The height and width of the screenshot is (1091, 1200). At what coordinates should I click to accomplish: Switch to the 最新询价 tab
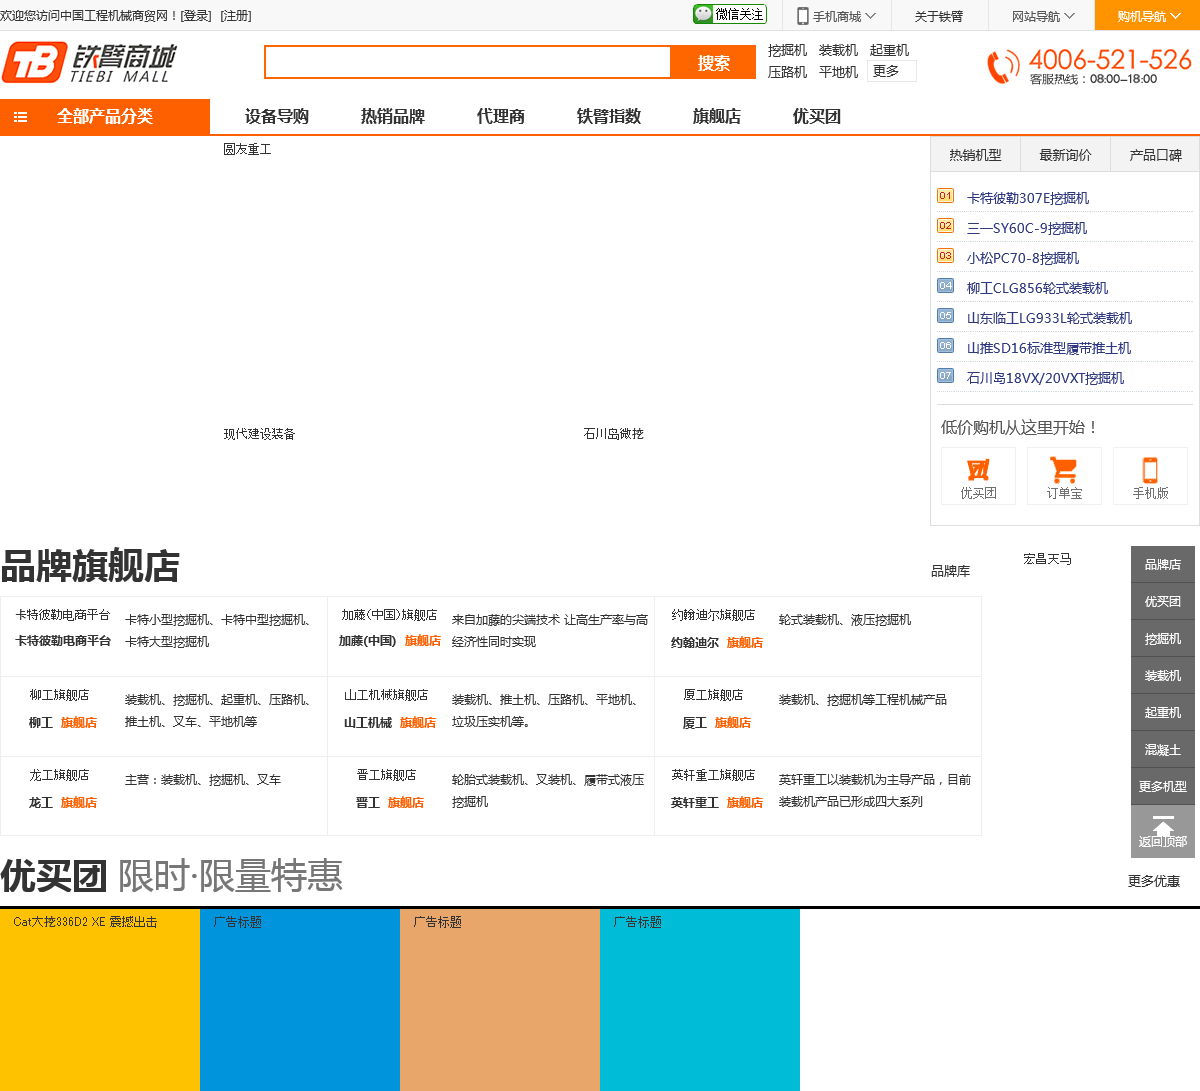[x=1065, y=155]
